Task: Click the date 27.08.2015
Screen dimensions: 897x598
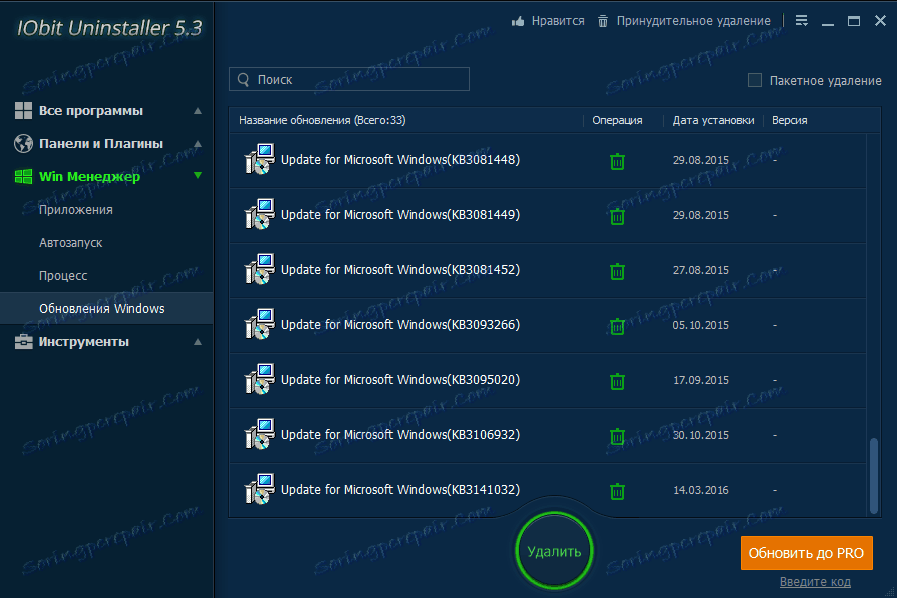Action: coord(701,270)
